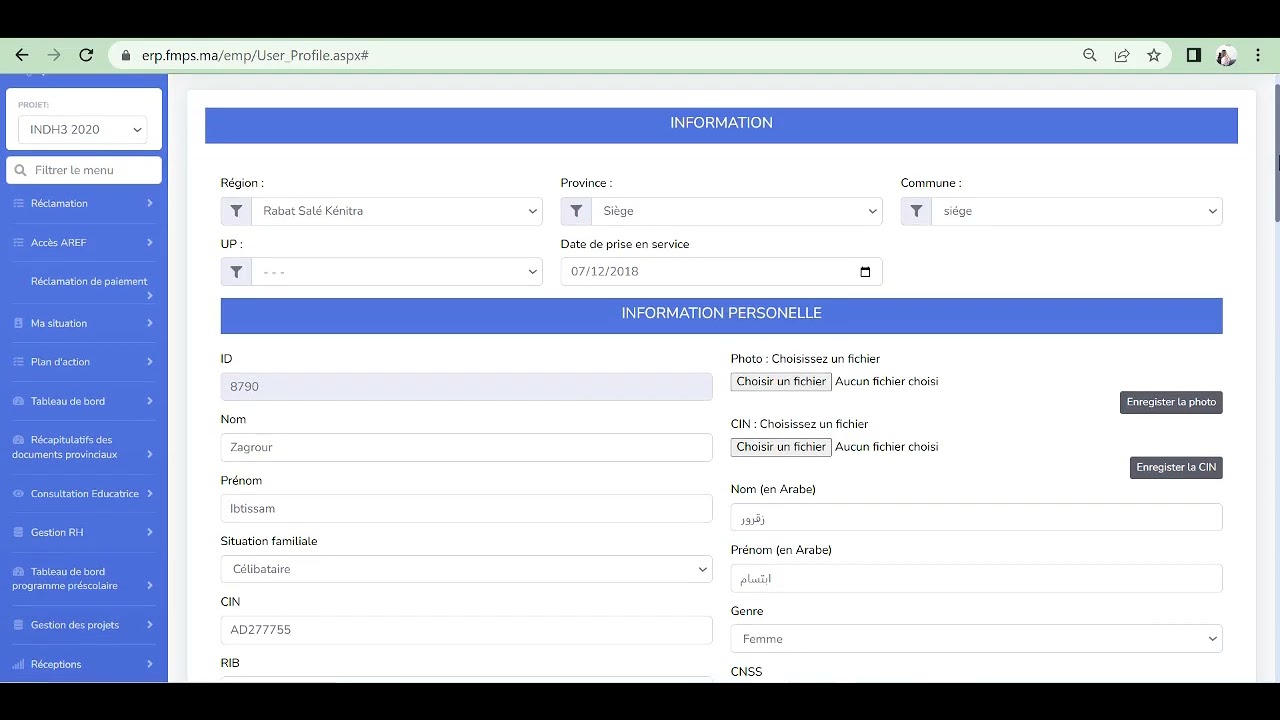
Task: Click the UP filter funnel icon
Action: 236,272
